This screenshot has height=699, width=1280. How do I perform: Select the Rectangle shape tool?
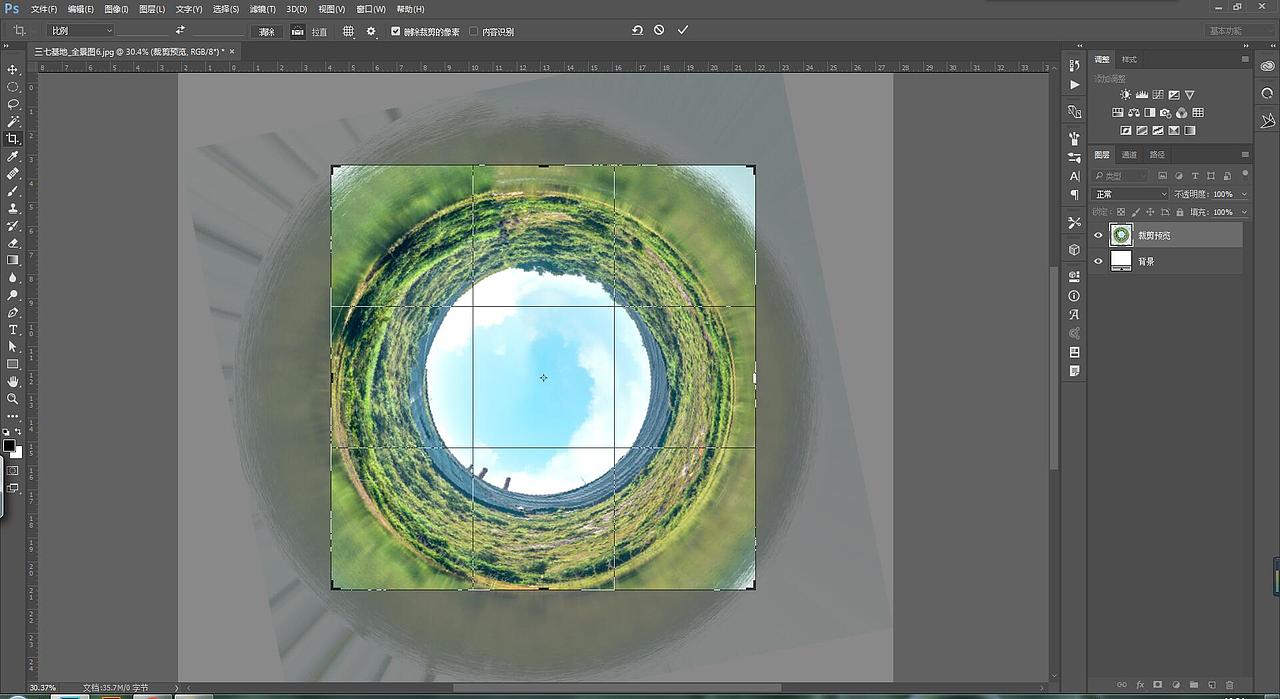tap(13, 364)
